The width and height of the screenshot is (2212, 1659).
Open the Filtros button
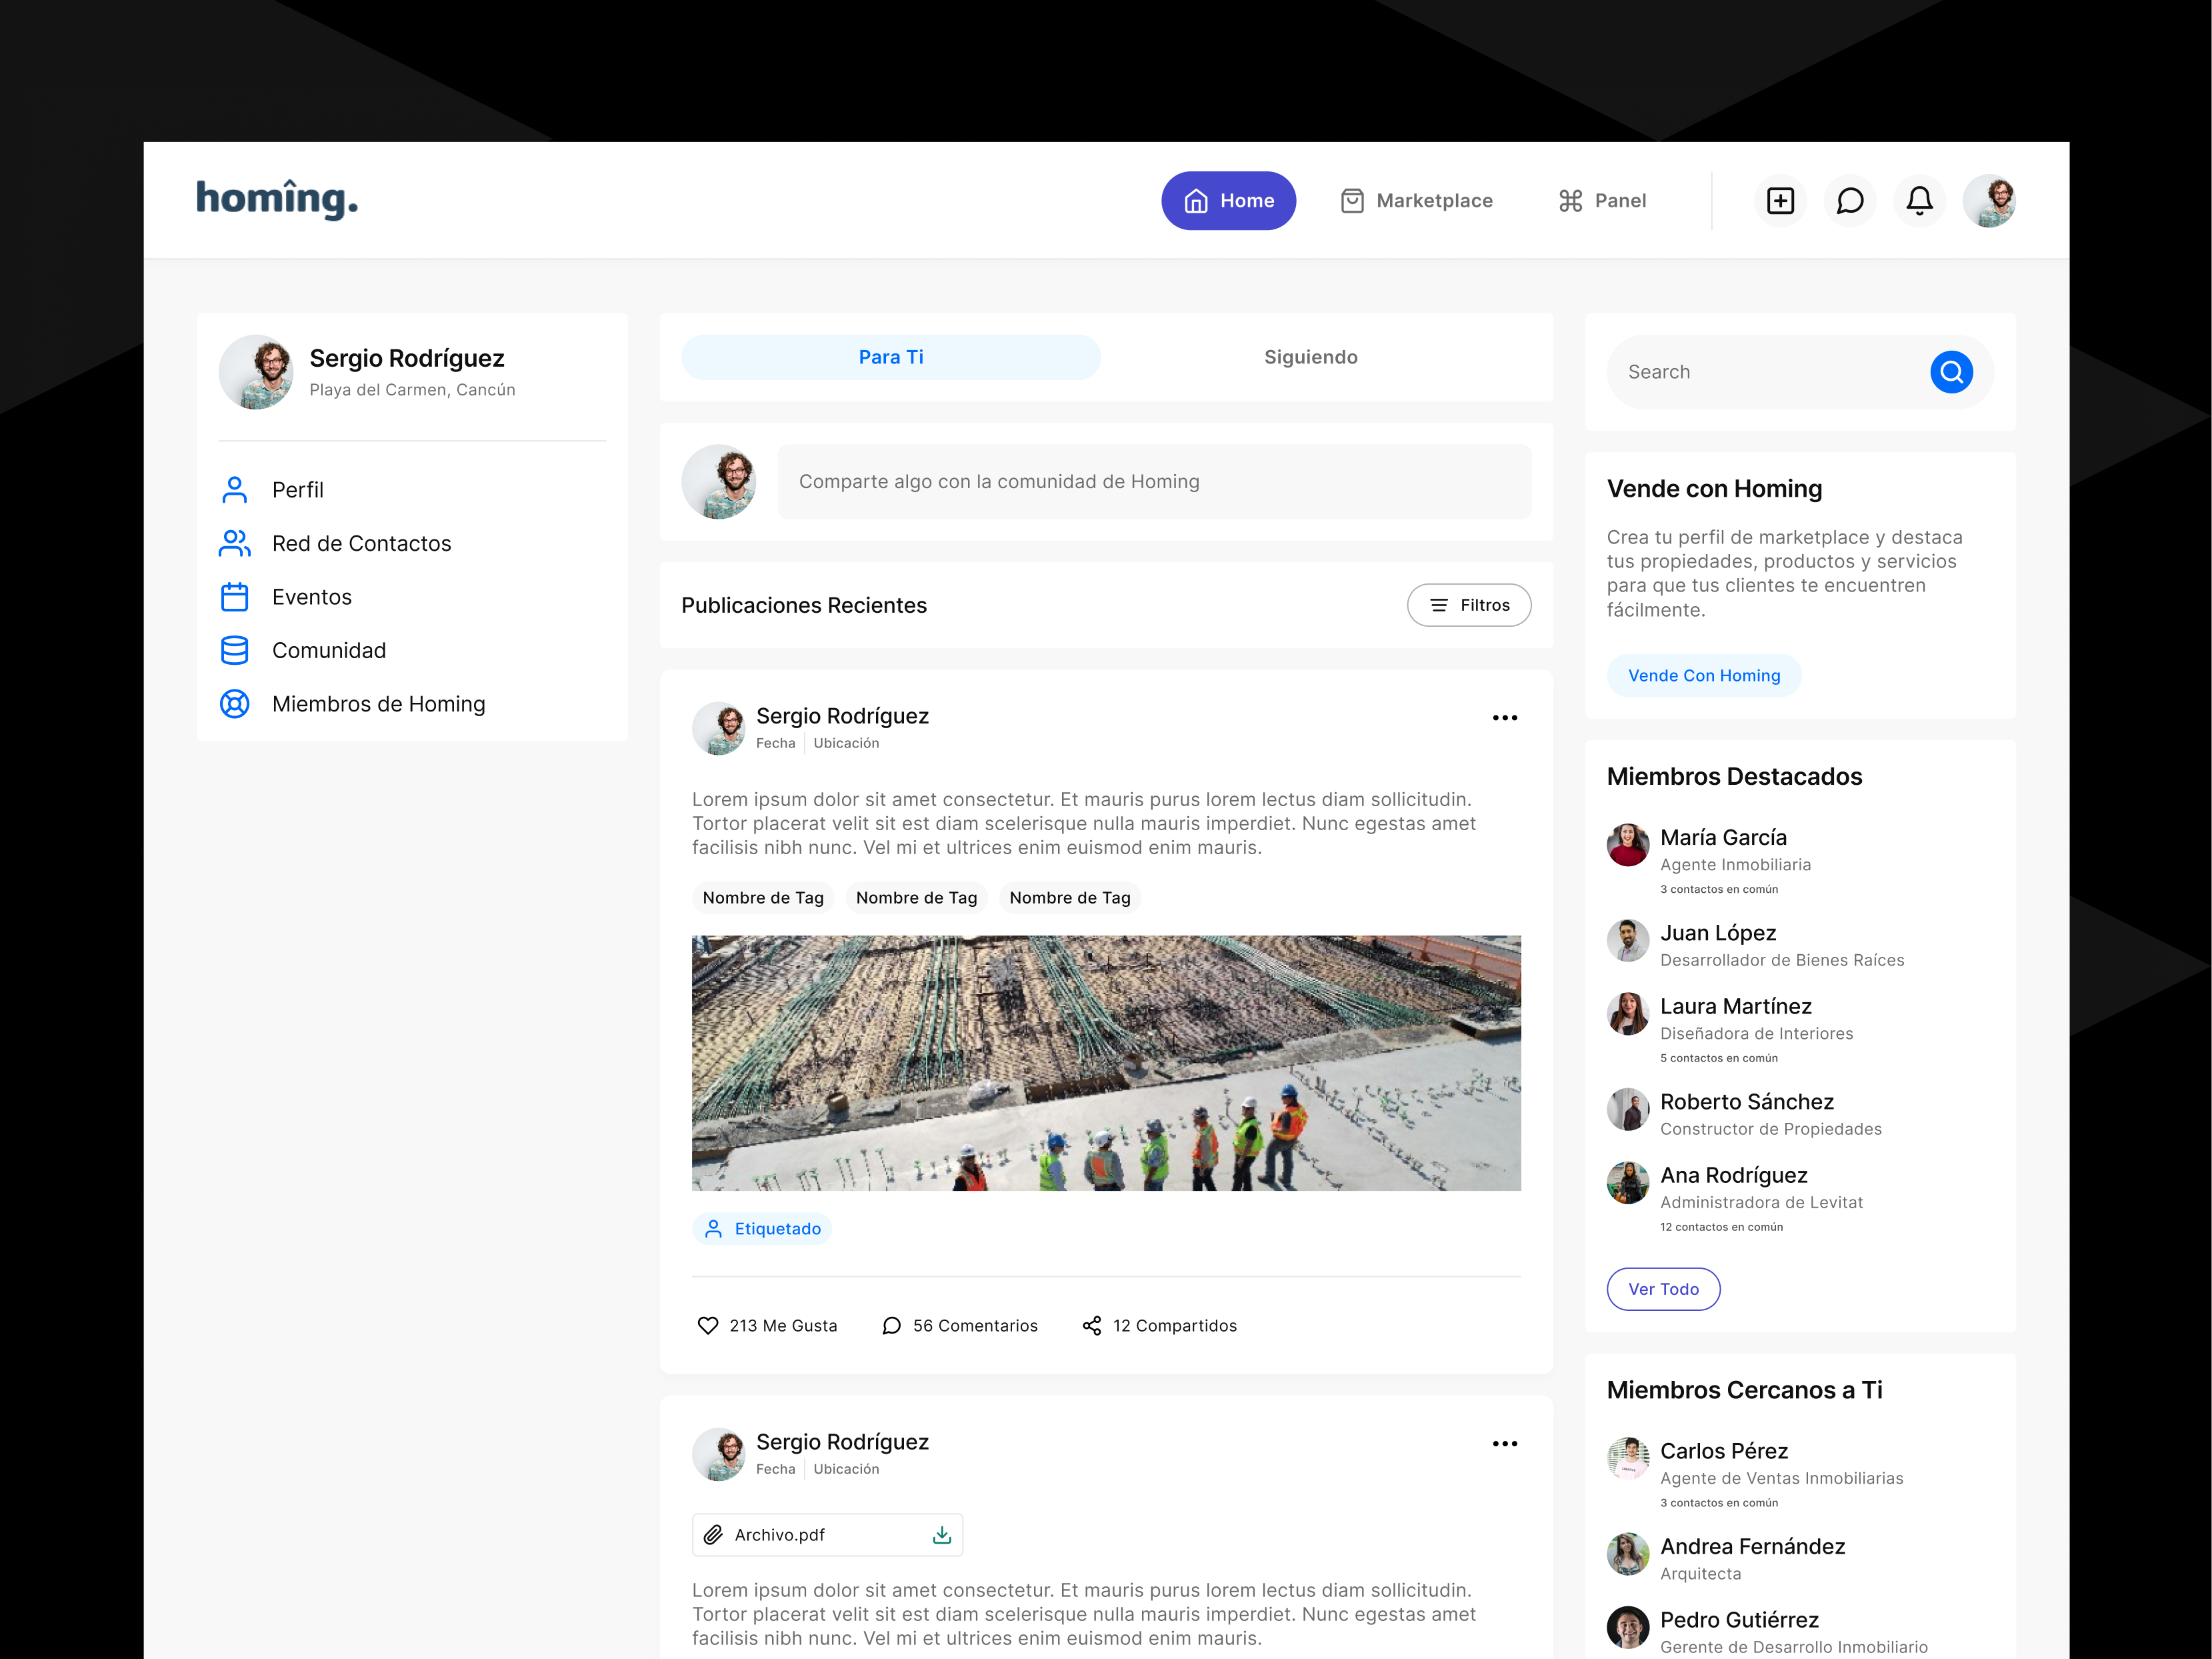click(x=1469, y=605)
